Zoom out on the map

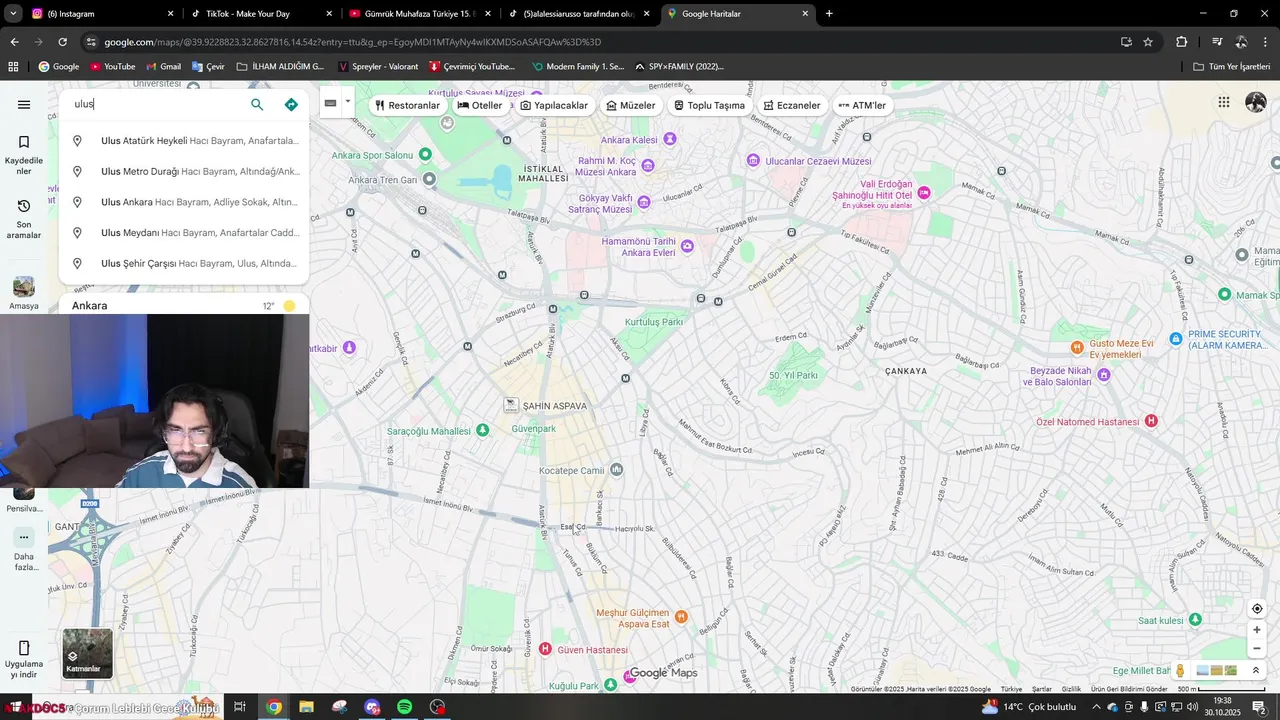pos(1257,648)
